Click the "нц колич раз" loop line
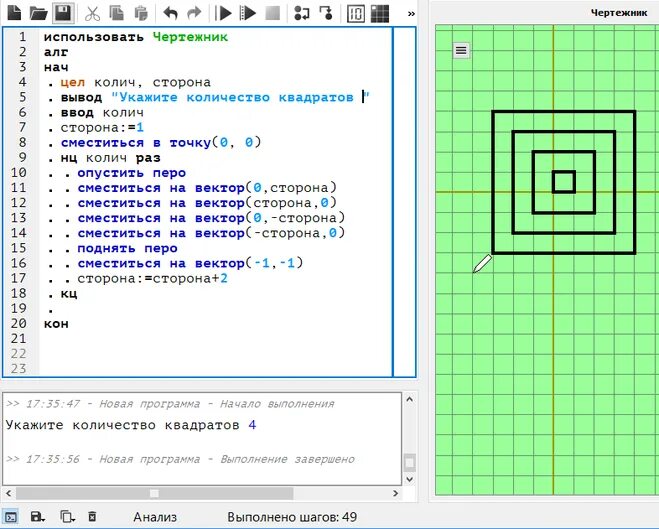 point(111,158)
